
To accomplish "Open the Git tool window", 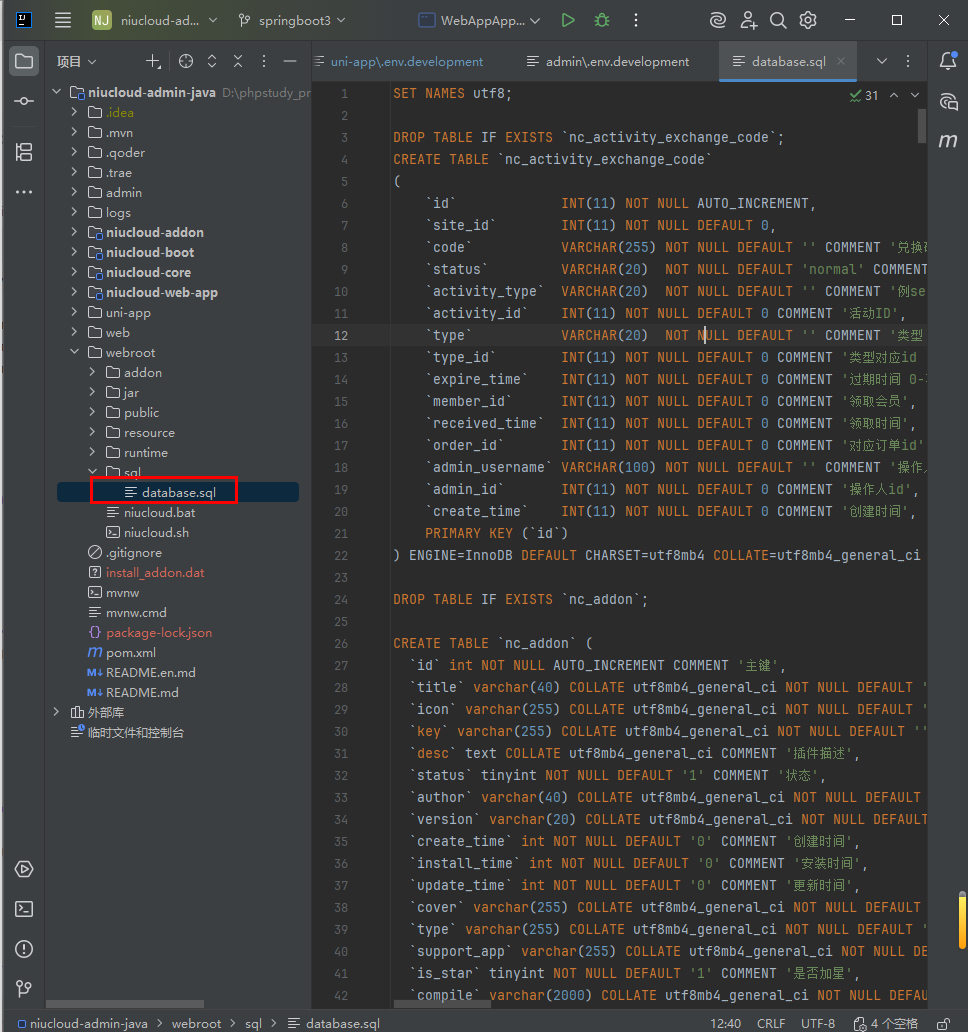I will coord(24,989).
